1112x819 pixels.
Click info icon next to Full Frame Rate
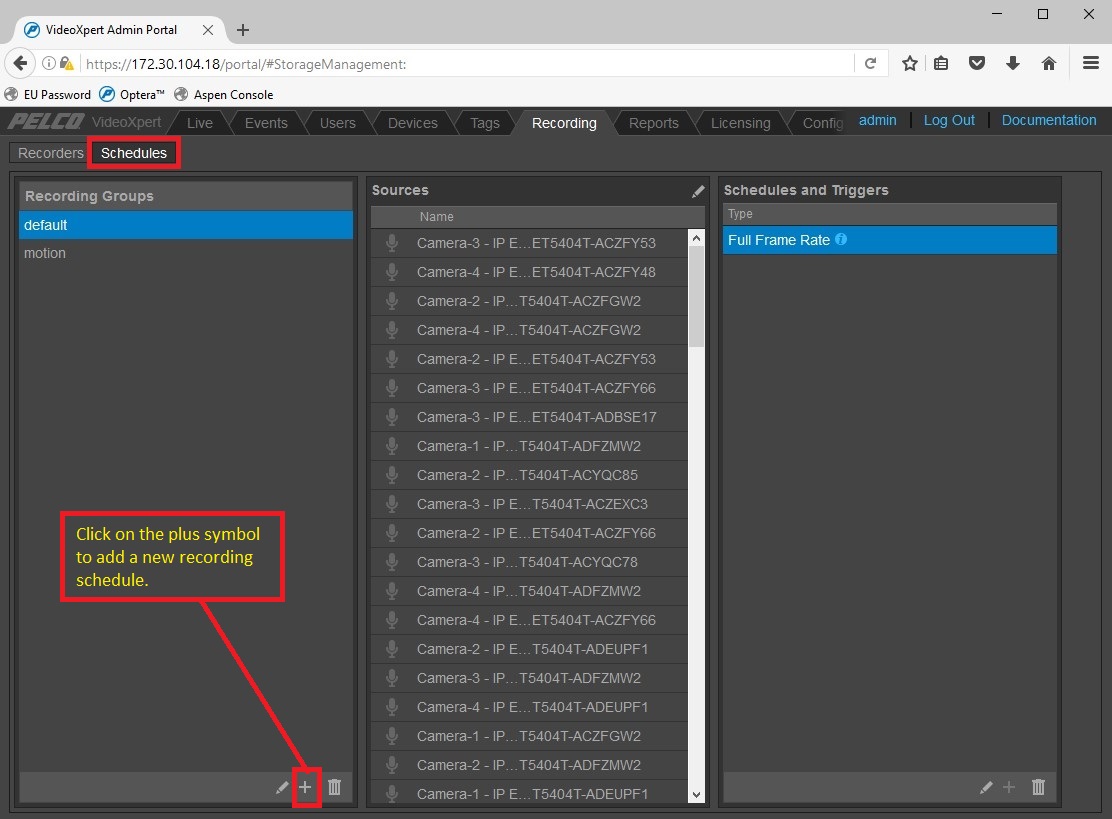click(841, 240)
